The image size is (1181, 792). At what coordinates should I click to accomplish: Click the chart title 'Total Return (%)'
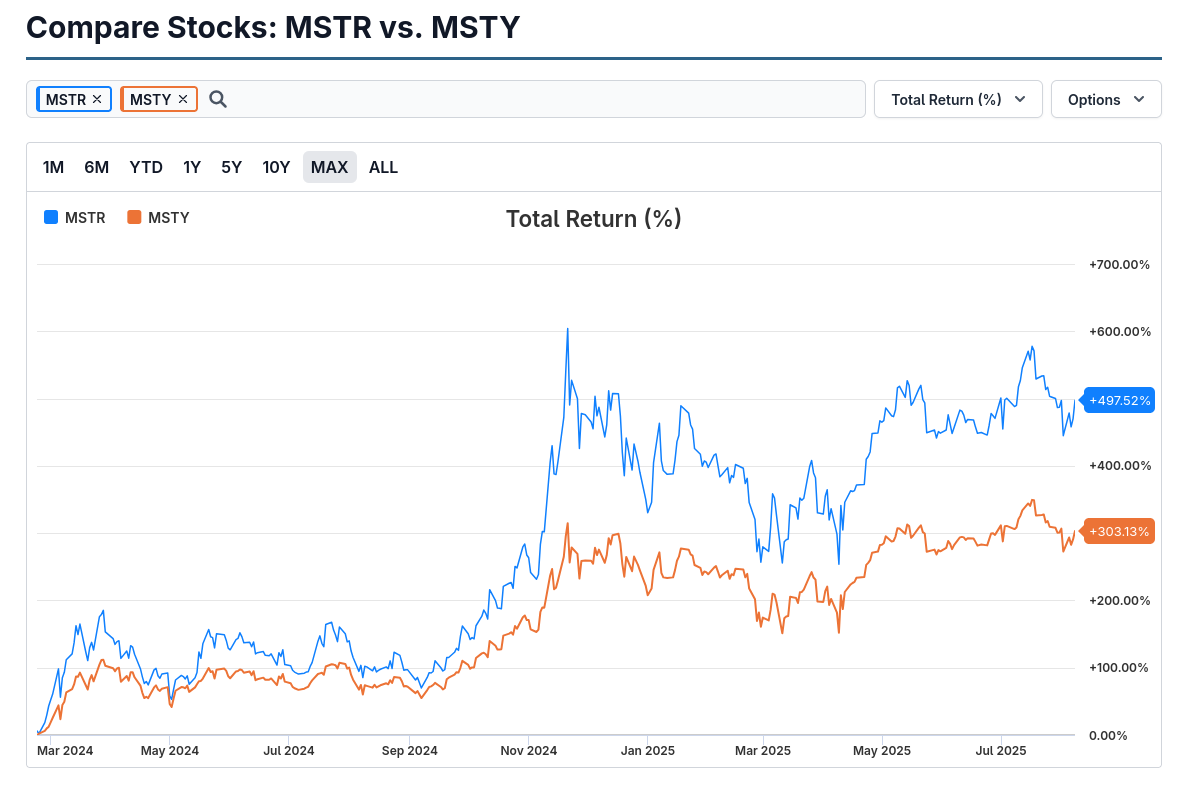tap(594, 218)
